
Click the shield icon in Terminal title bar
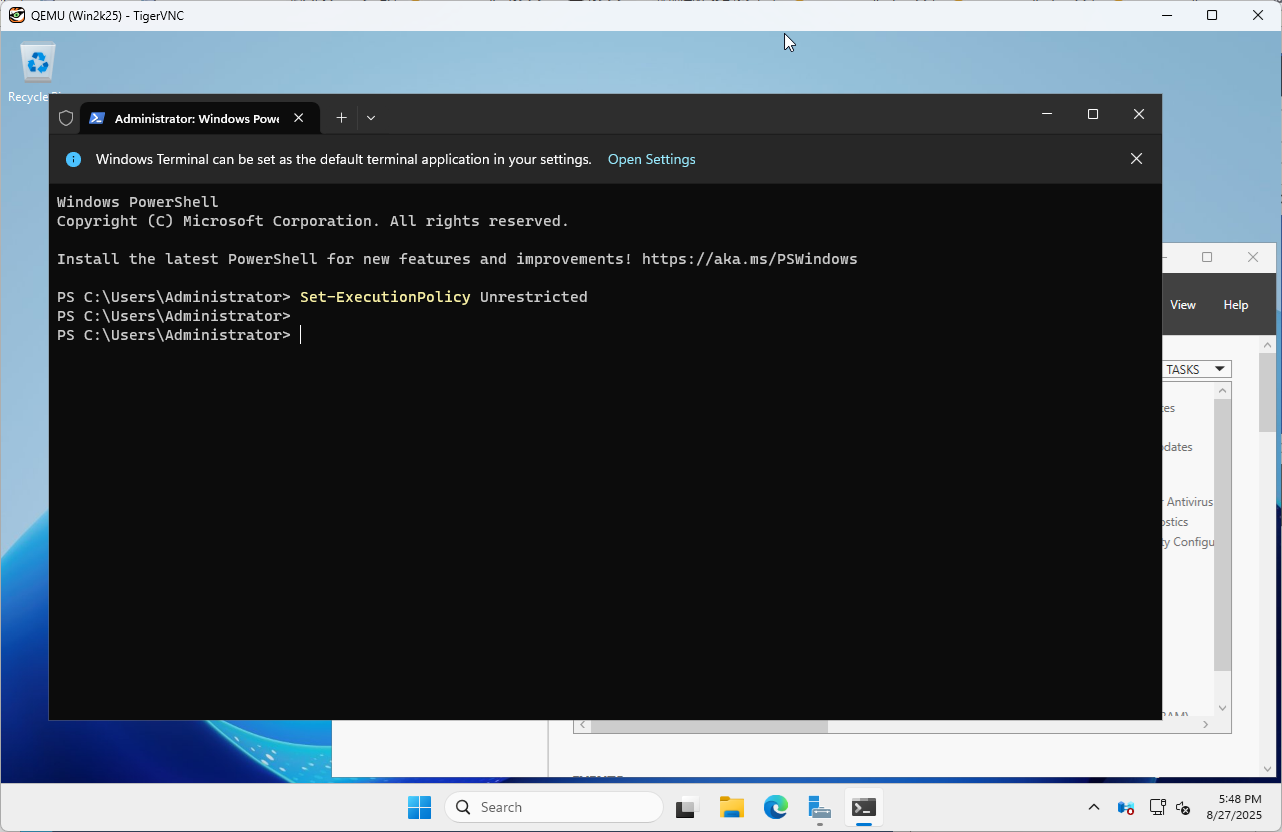click(66, 118)
